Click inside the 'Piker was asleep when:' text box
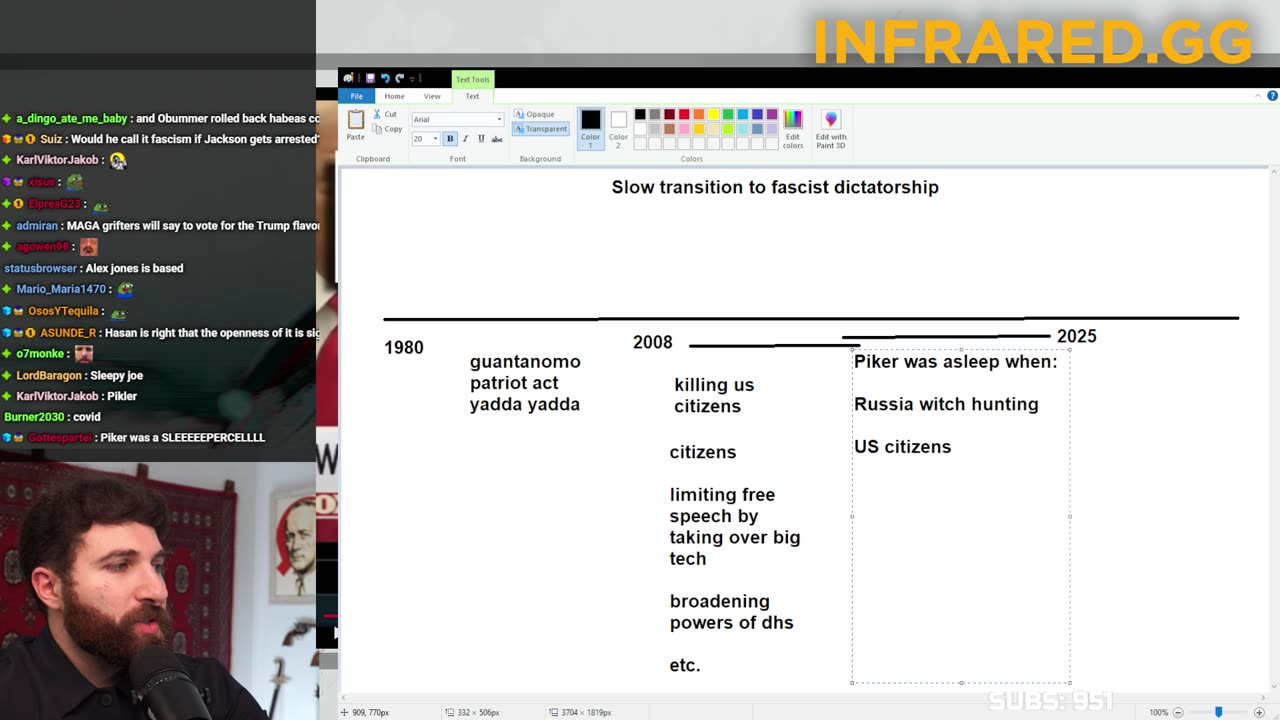 click(961, 516)
